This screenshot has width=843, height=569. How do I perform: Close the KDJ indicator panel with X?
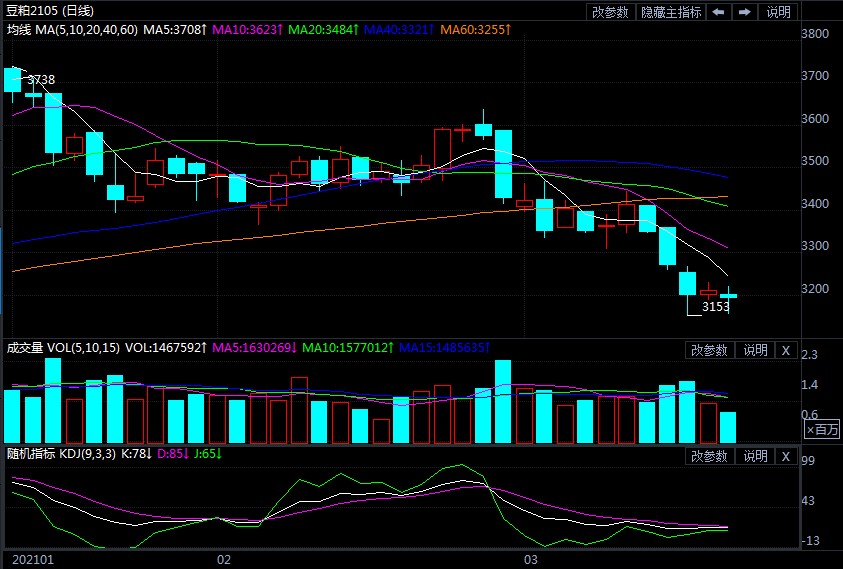pos(786,456)
